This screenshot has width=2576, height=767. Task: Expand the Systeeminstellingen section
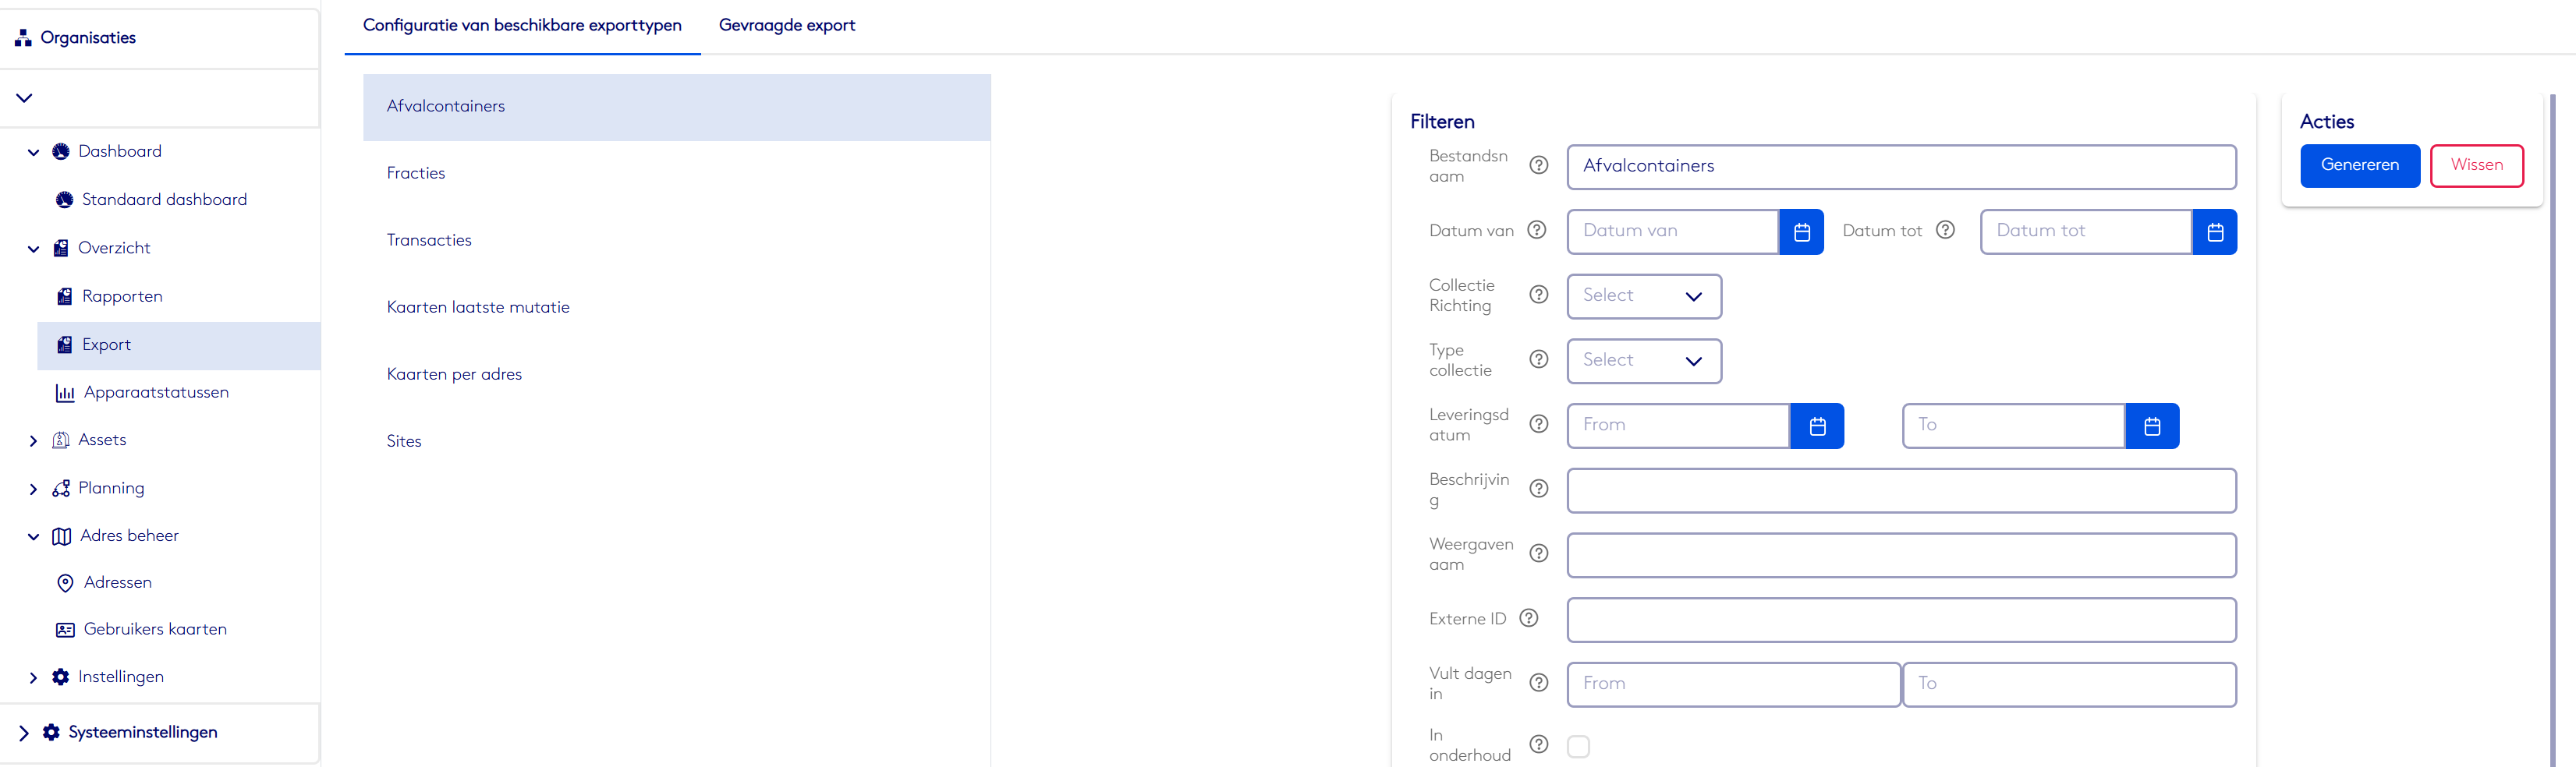point(24,733)
